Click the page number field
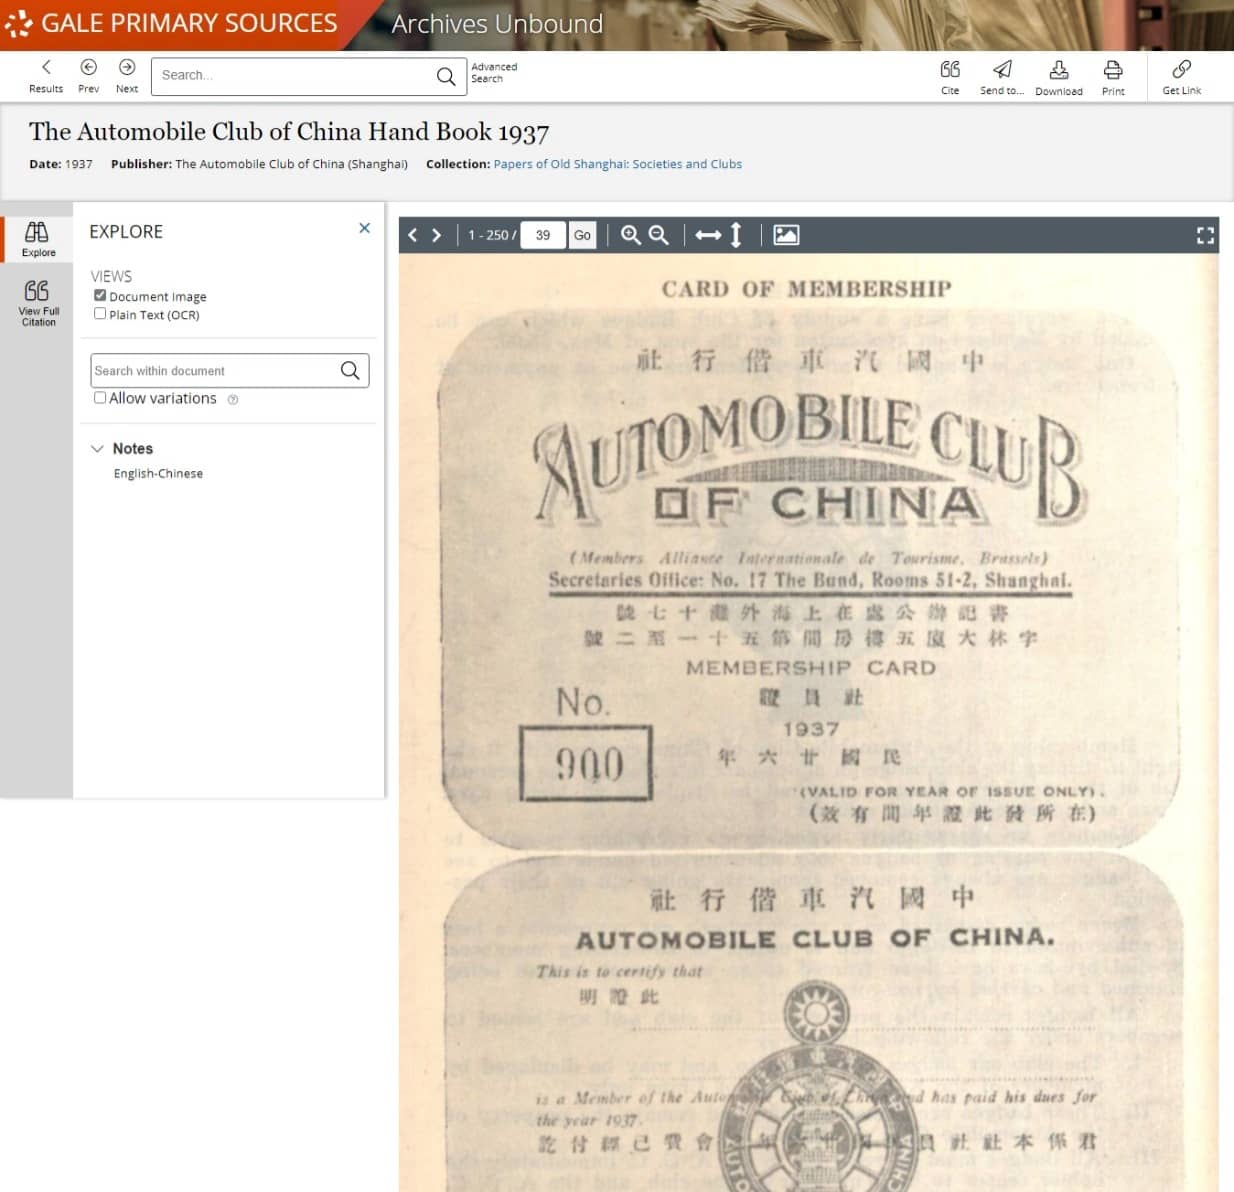Viewport: 1234px width, 1192px height. pyautogui.click(x=543, y=235)
